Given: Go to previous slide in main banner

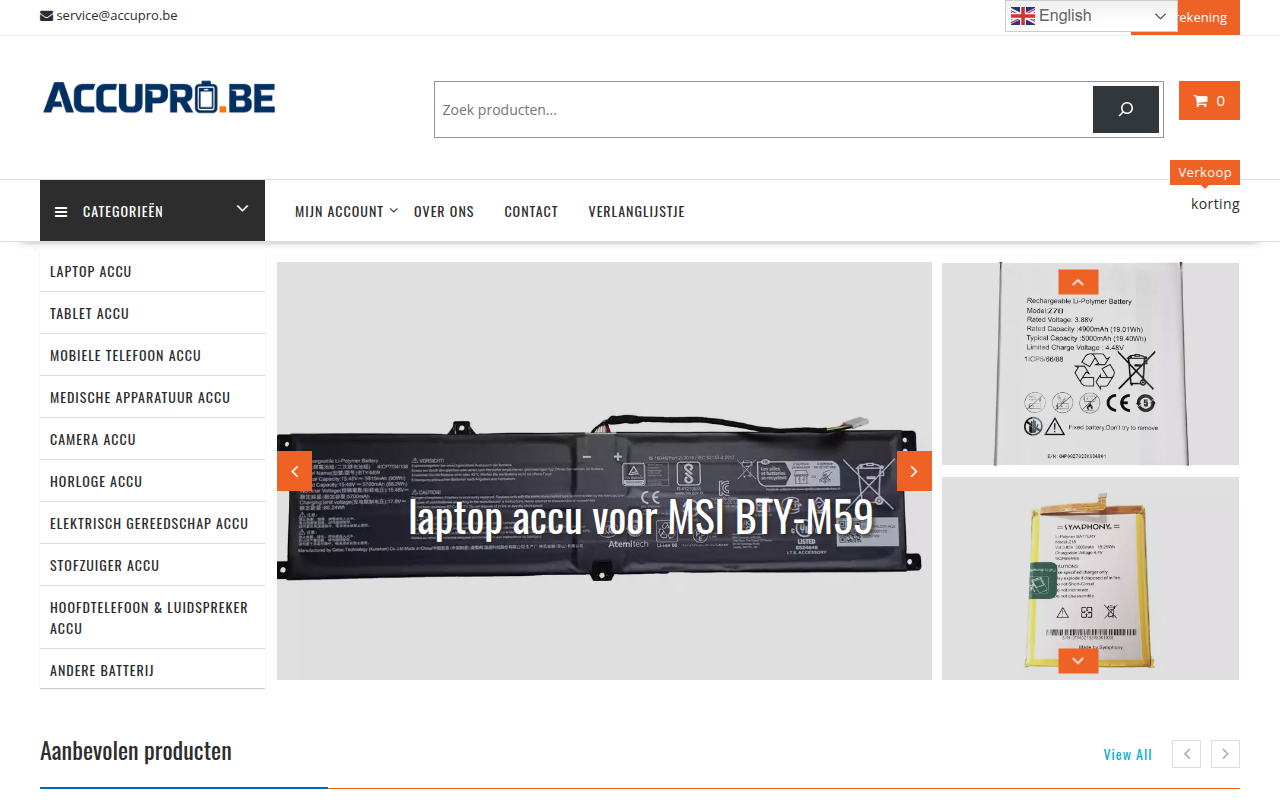Looking at the screenshot, I should click(294, 471).
